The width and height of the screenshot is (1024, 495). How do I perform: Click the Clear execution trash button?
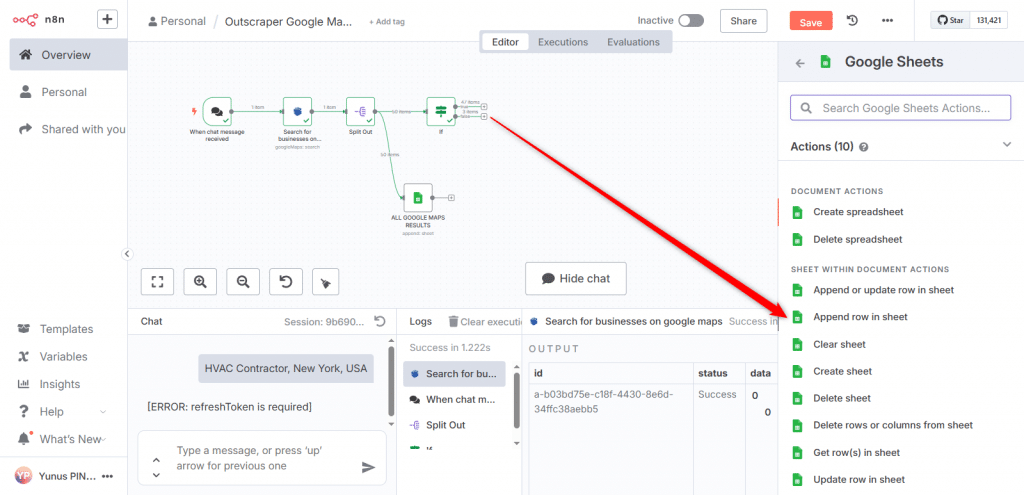click(485, 321)
